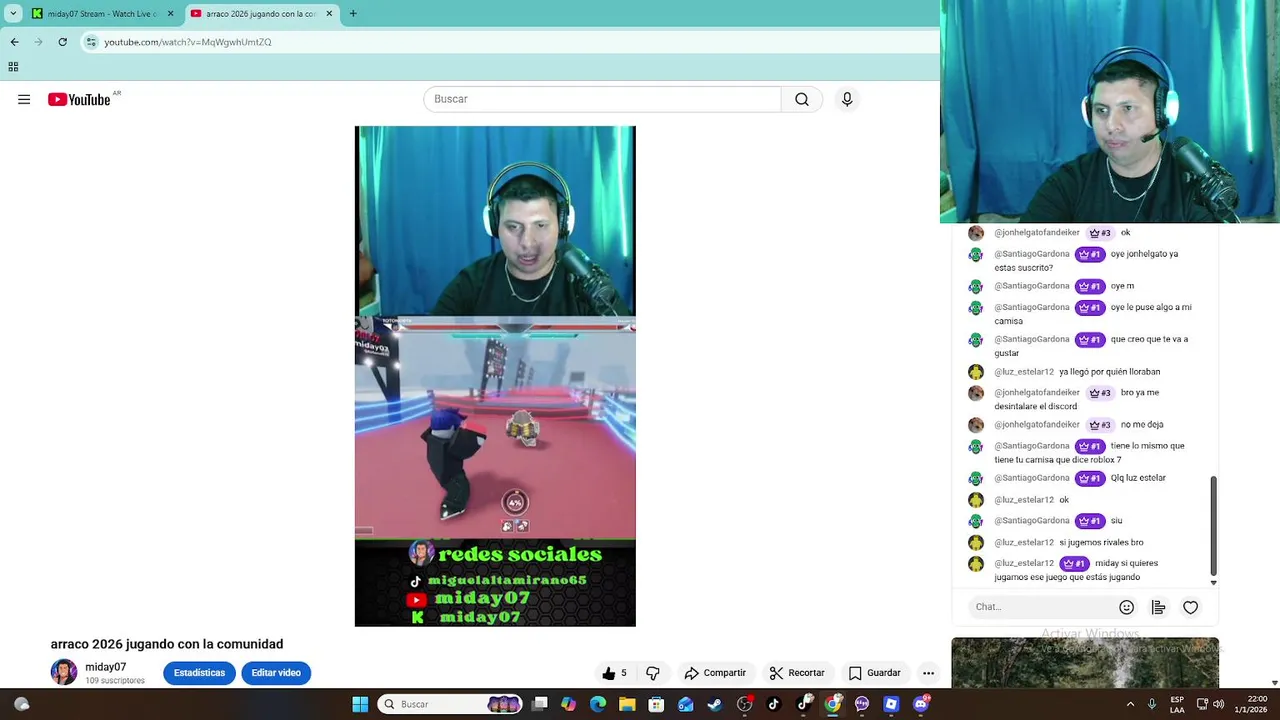Click the message 'si jugemos rivales bro'
1280x720 pixels.
(x=1101, y=543)
